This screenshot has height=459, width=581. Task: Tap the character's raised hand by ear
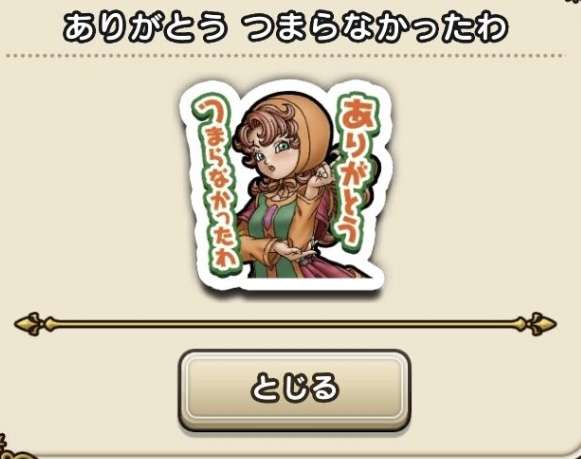(x=323, y=171)
